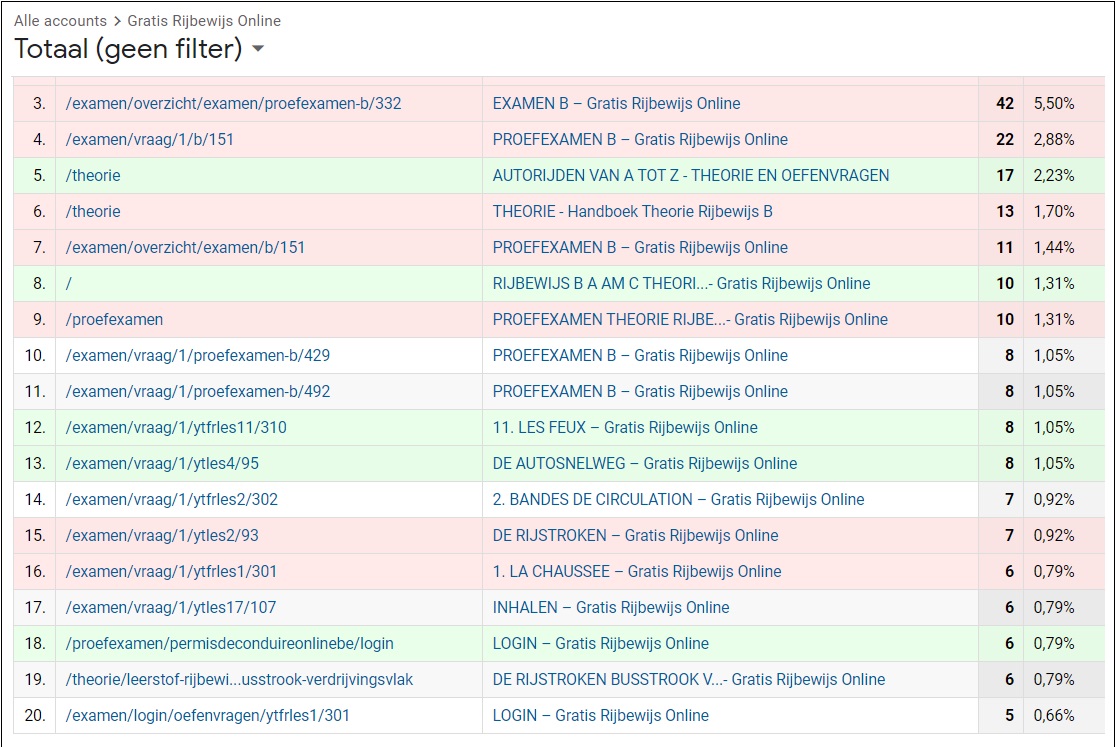Click the "EXAMEN B – Gratis Rijbewijs Online" title
The image size is (1116, 747).
(616, 103)
